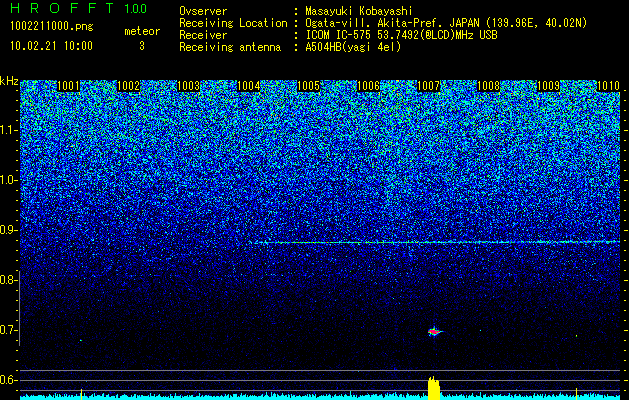Click the 1008 time marker
Image resolution: width=629 pixels, height=400 pixels.
[488, 86]
